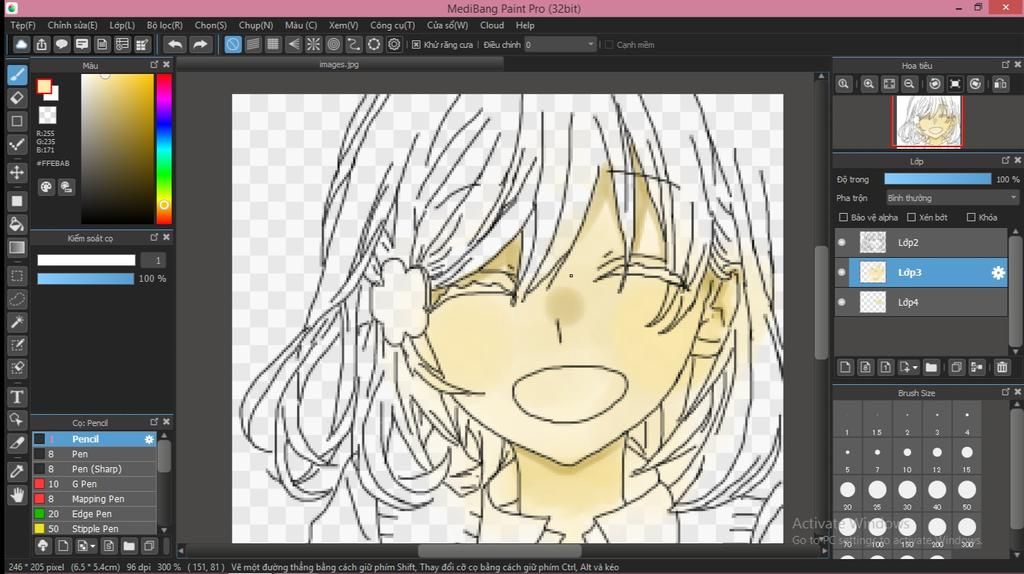Viewport: 1024px width, 574px height.
Task: Click the Redo arrow in toolbar
Action: tap(200, 44)
